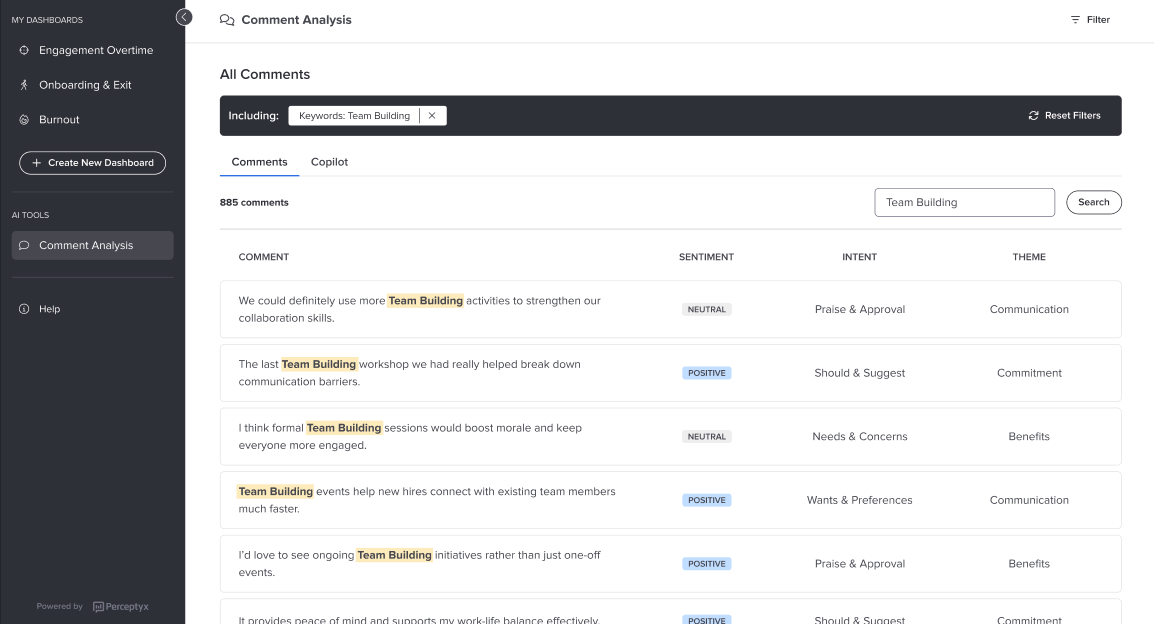Open comment 'The last Team Building workshop'

[x=670, y=373]
